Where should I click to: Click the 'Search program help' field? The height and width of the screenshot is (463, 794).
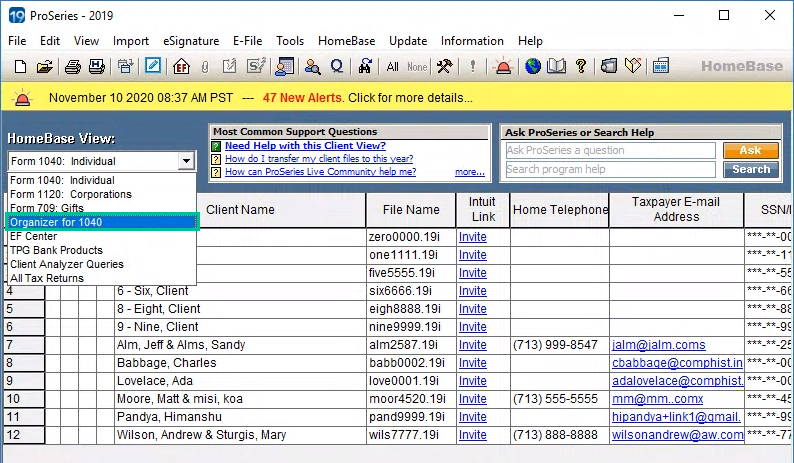[x=610, y=169]
